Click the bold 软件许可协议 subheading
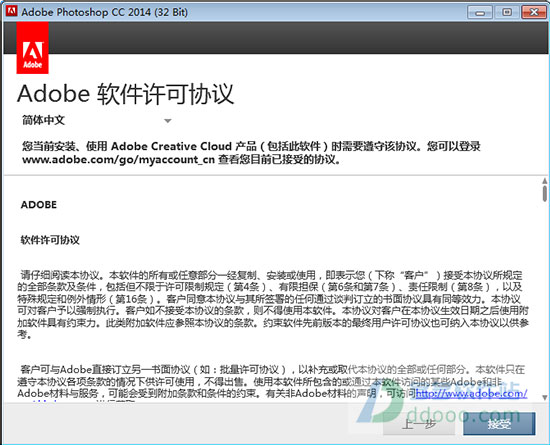 50,240
